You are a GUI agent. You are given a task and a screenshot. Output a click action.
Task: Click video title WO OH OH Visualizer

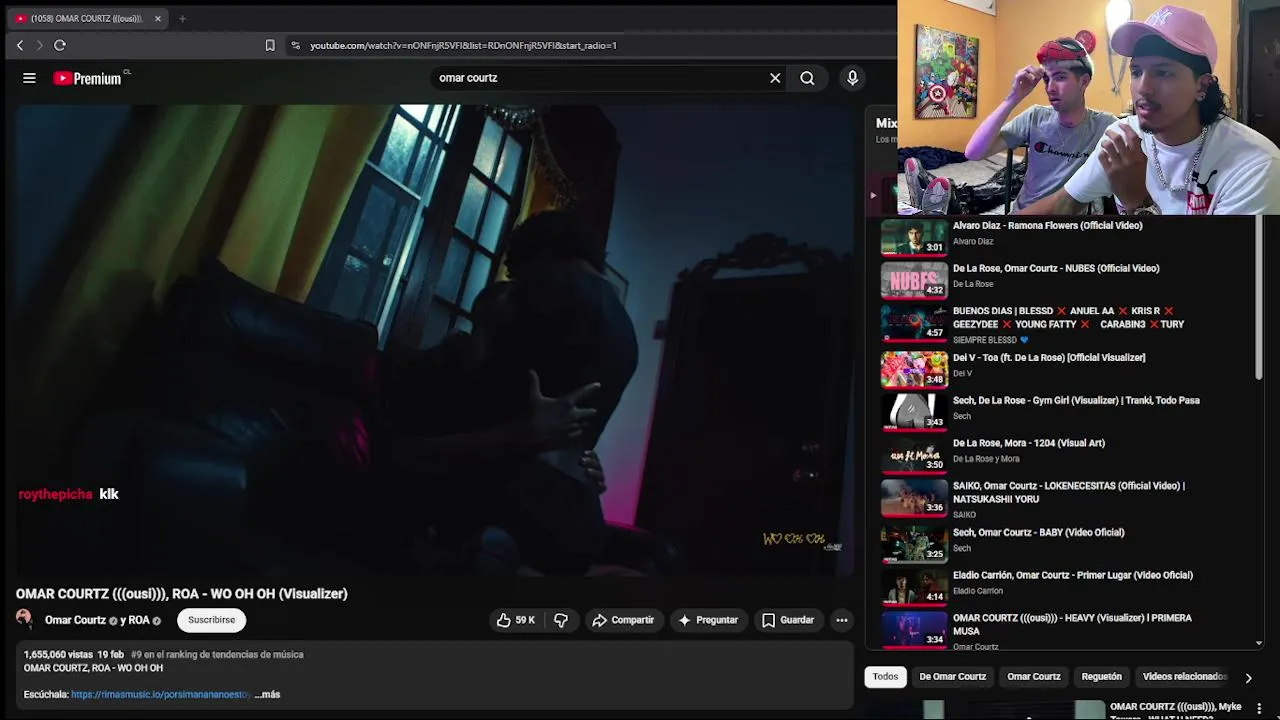point(181,594)
